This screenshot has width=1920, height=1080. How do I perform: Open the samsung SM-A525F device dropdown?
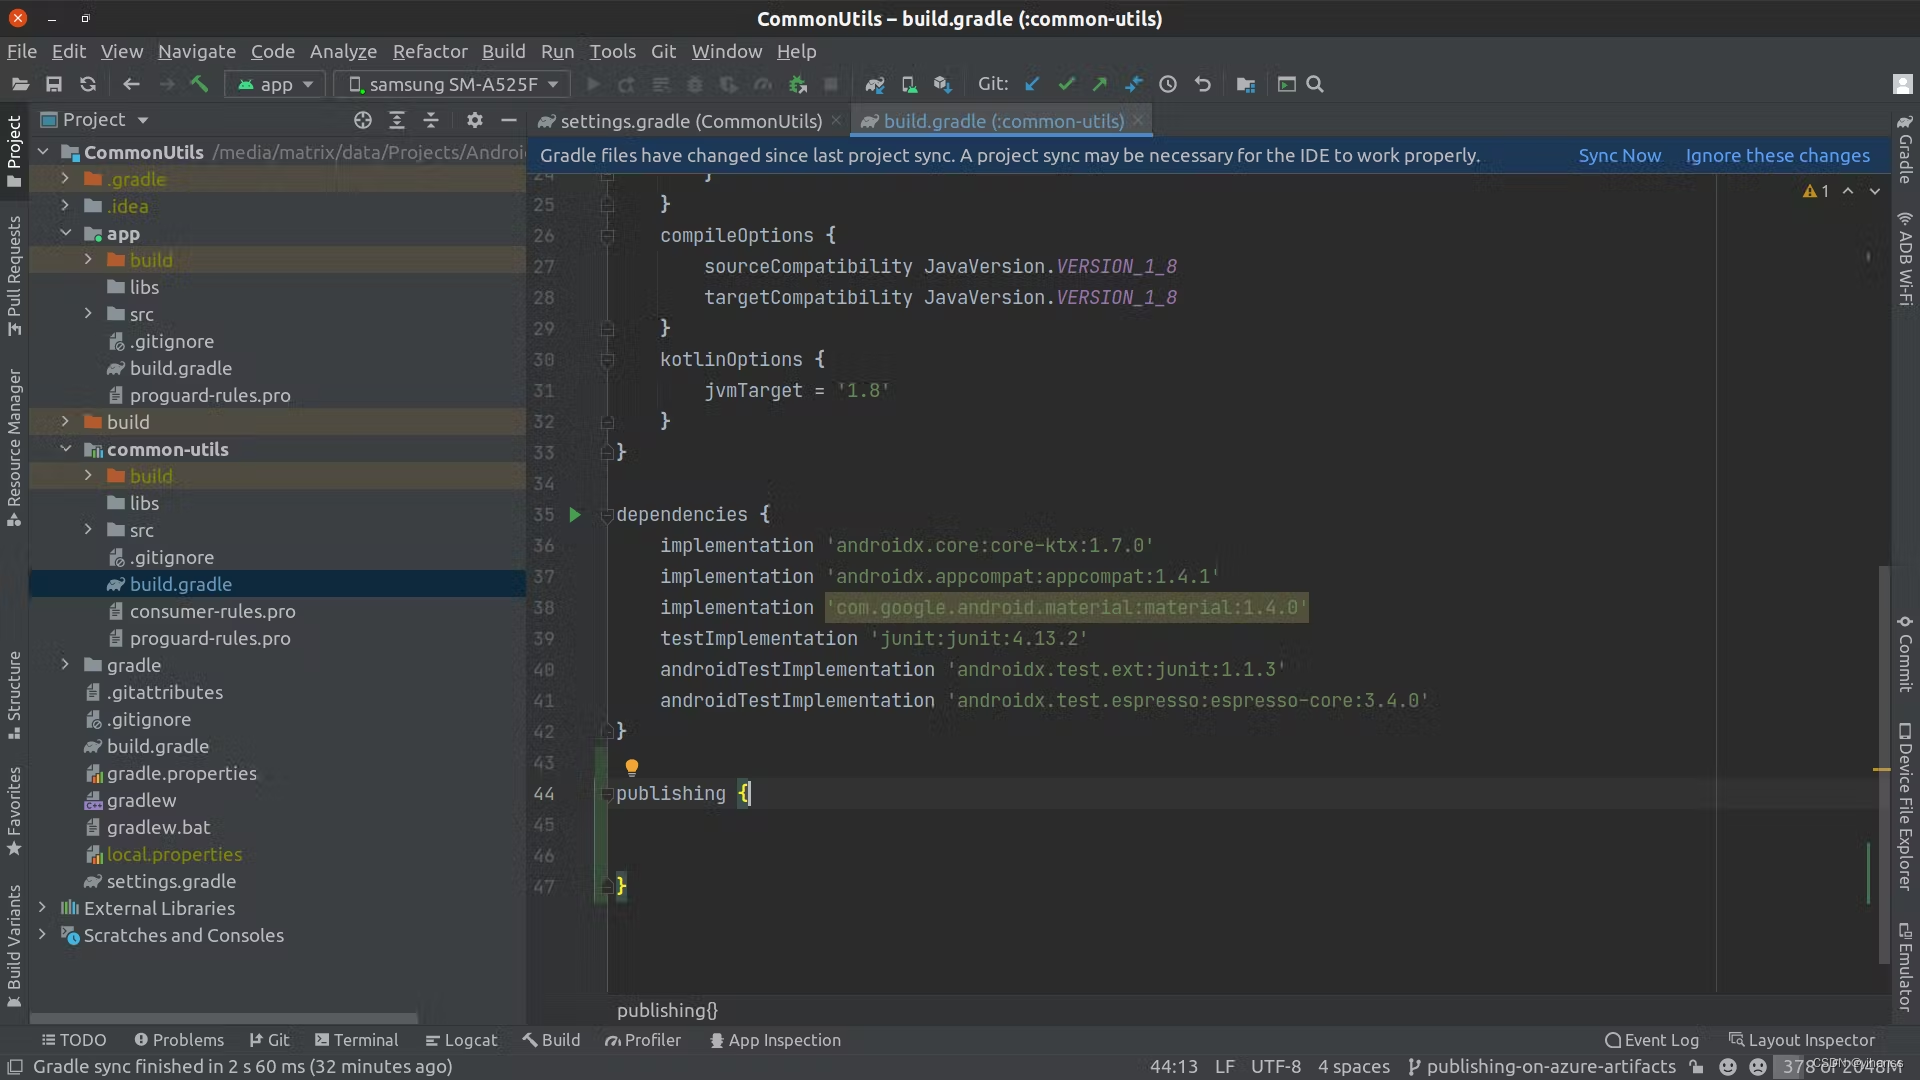[x=453, y=85]
